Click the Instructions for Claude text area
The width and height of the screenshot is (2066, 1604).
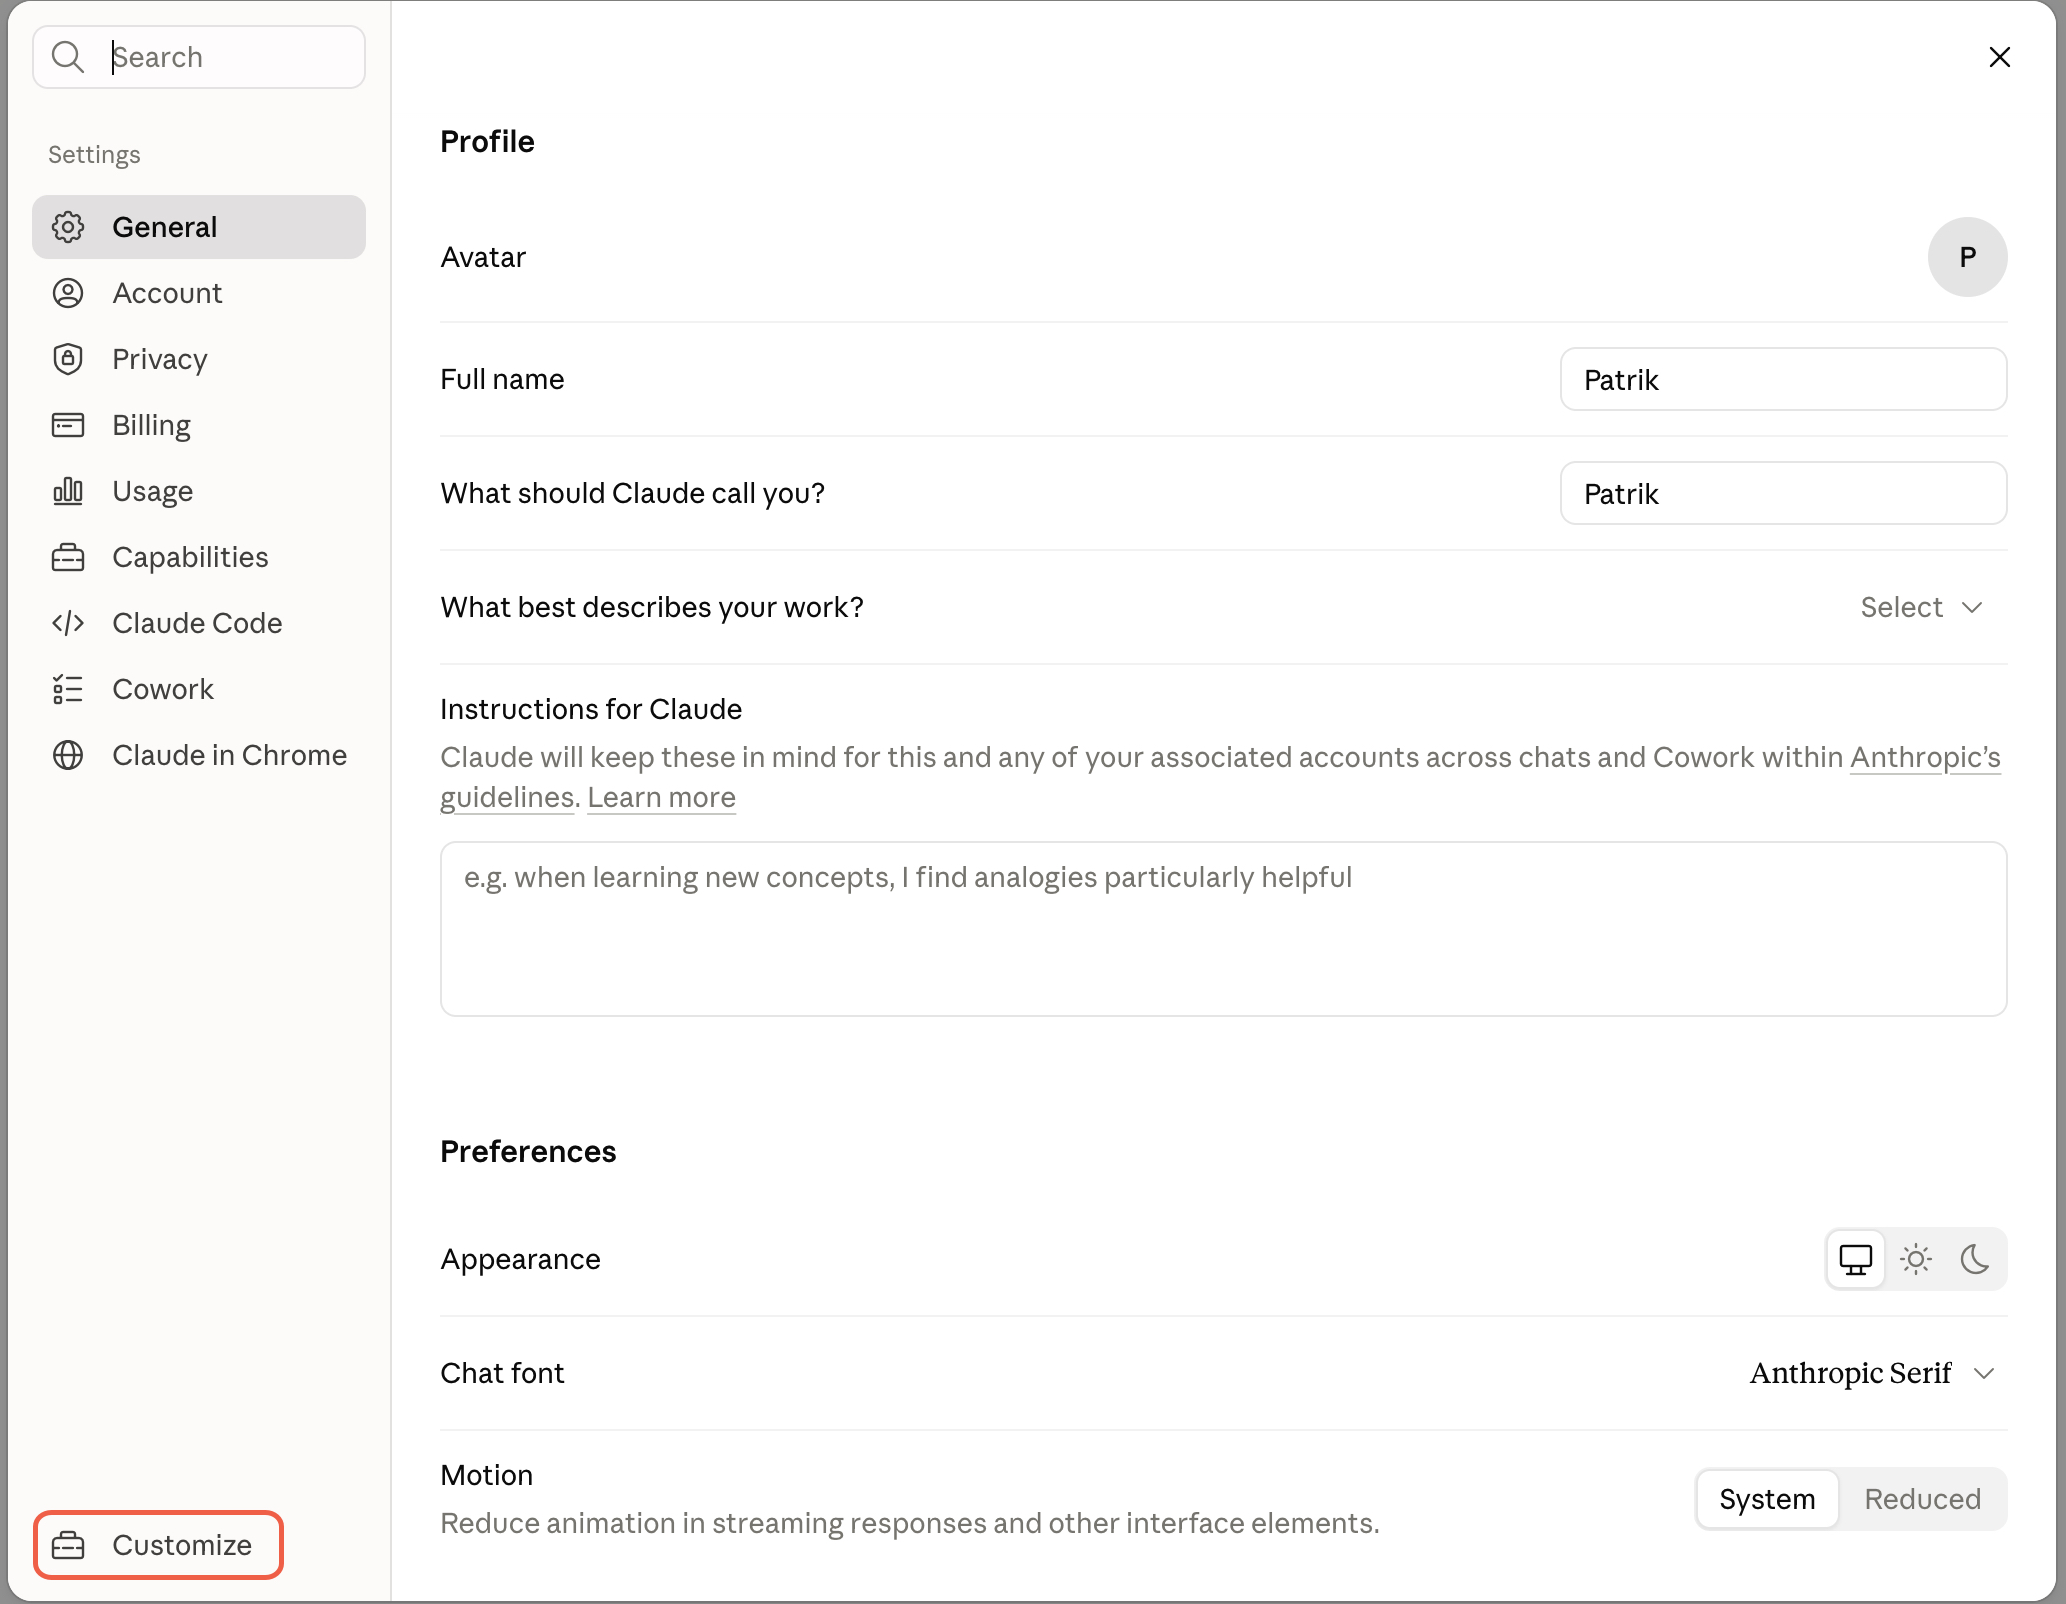(x=1223, y=929)
